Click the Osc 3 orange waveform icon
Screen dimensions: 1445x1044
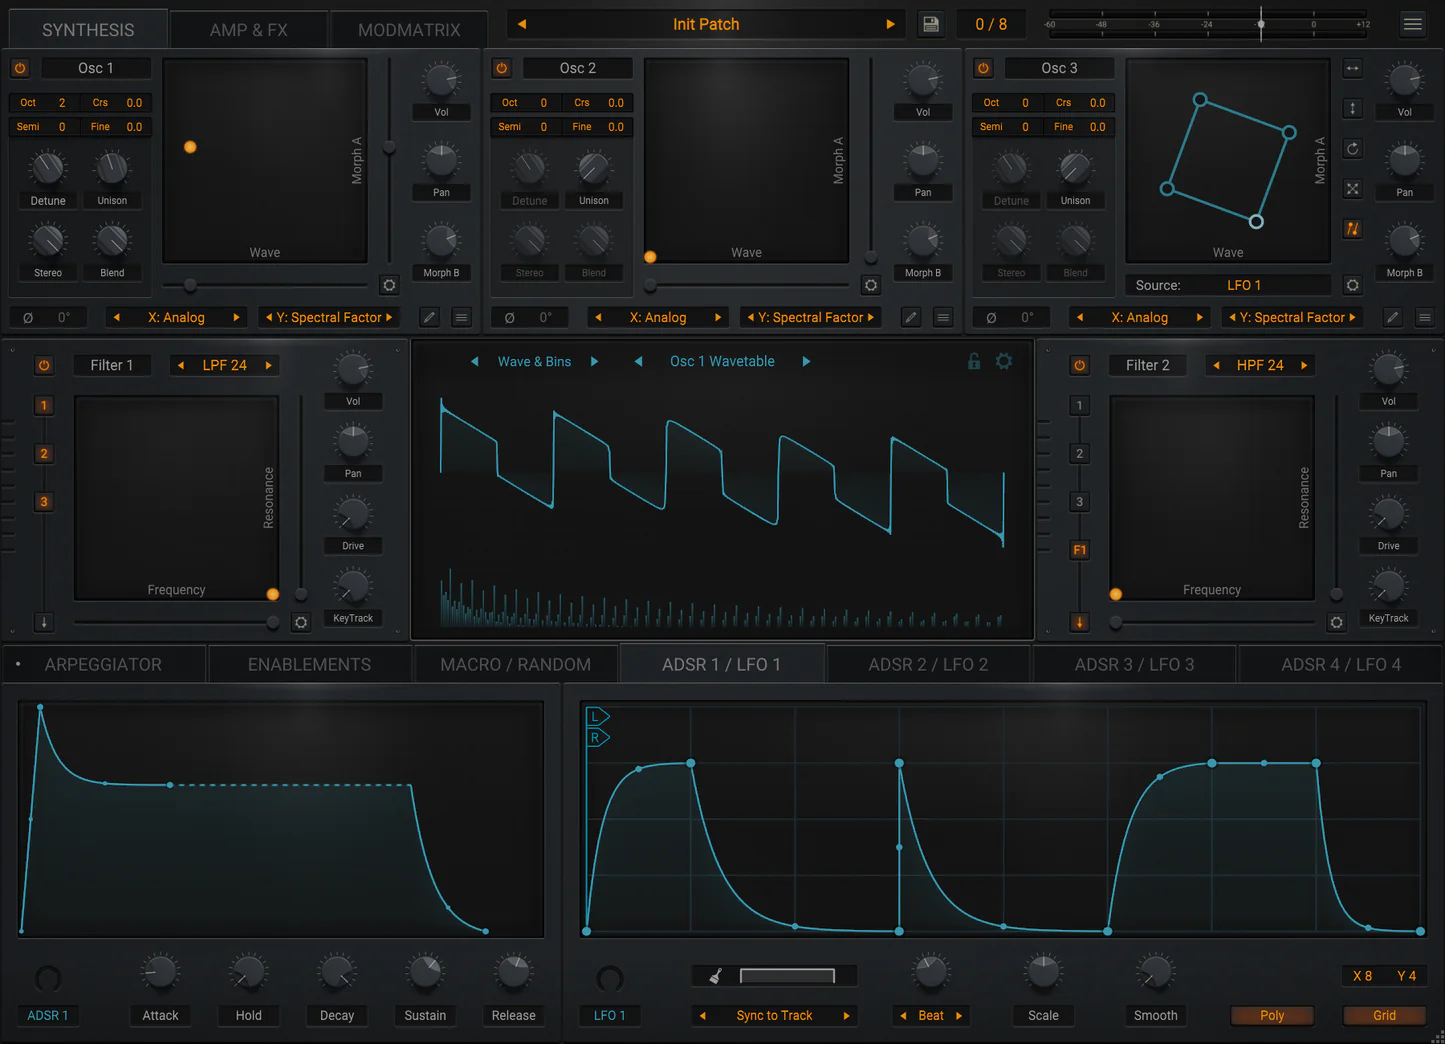click(1352, 229)
